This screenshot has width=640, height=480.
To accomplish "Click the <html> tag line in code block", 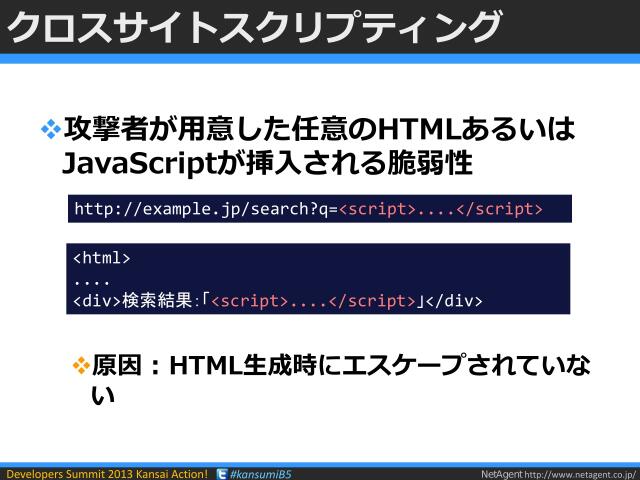I will 102,258.
